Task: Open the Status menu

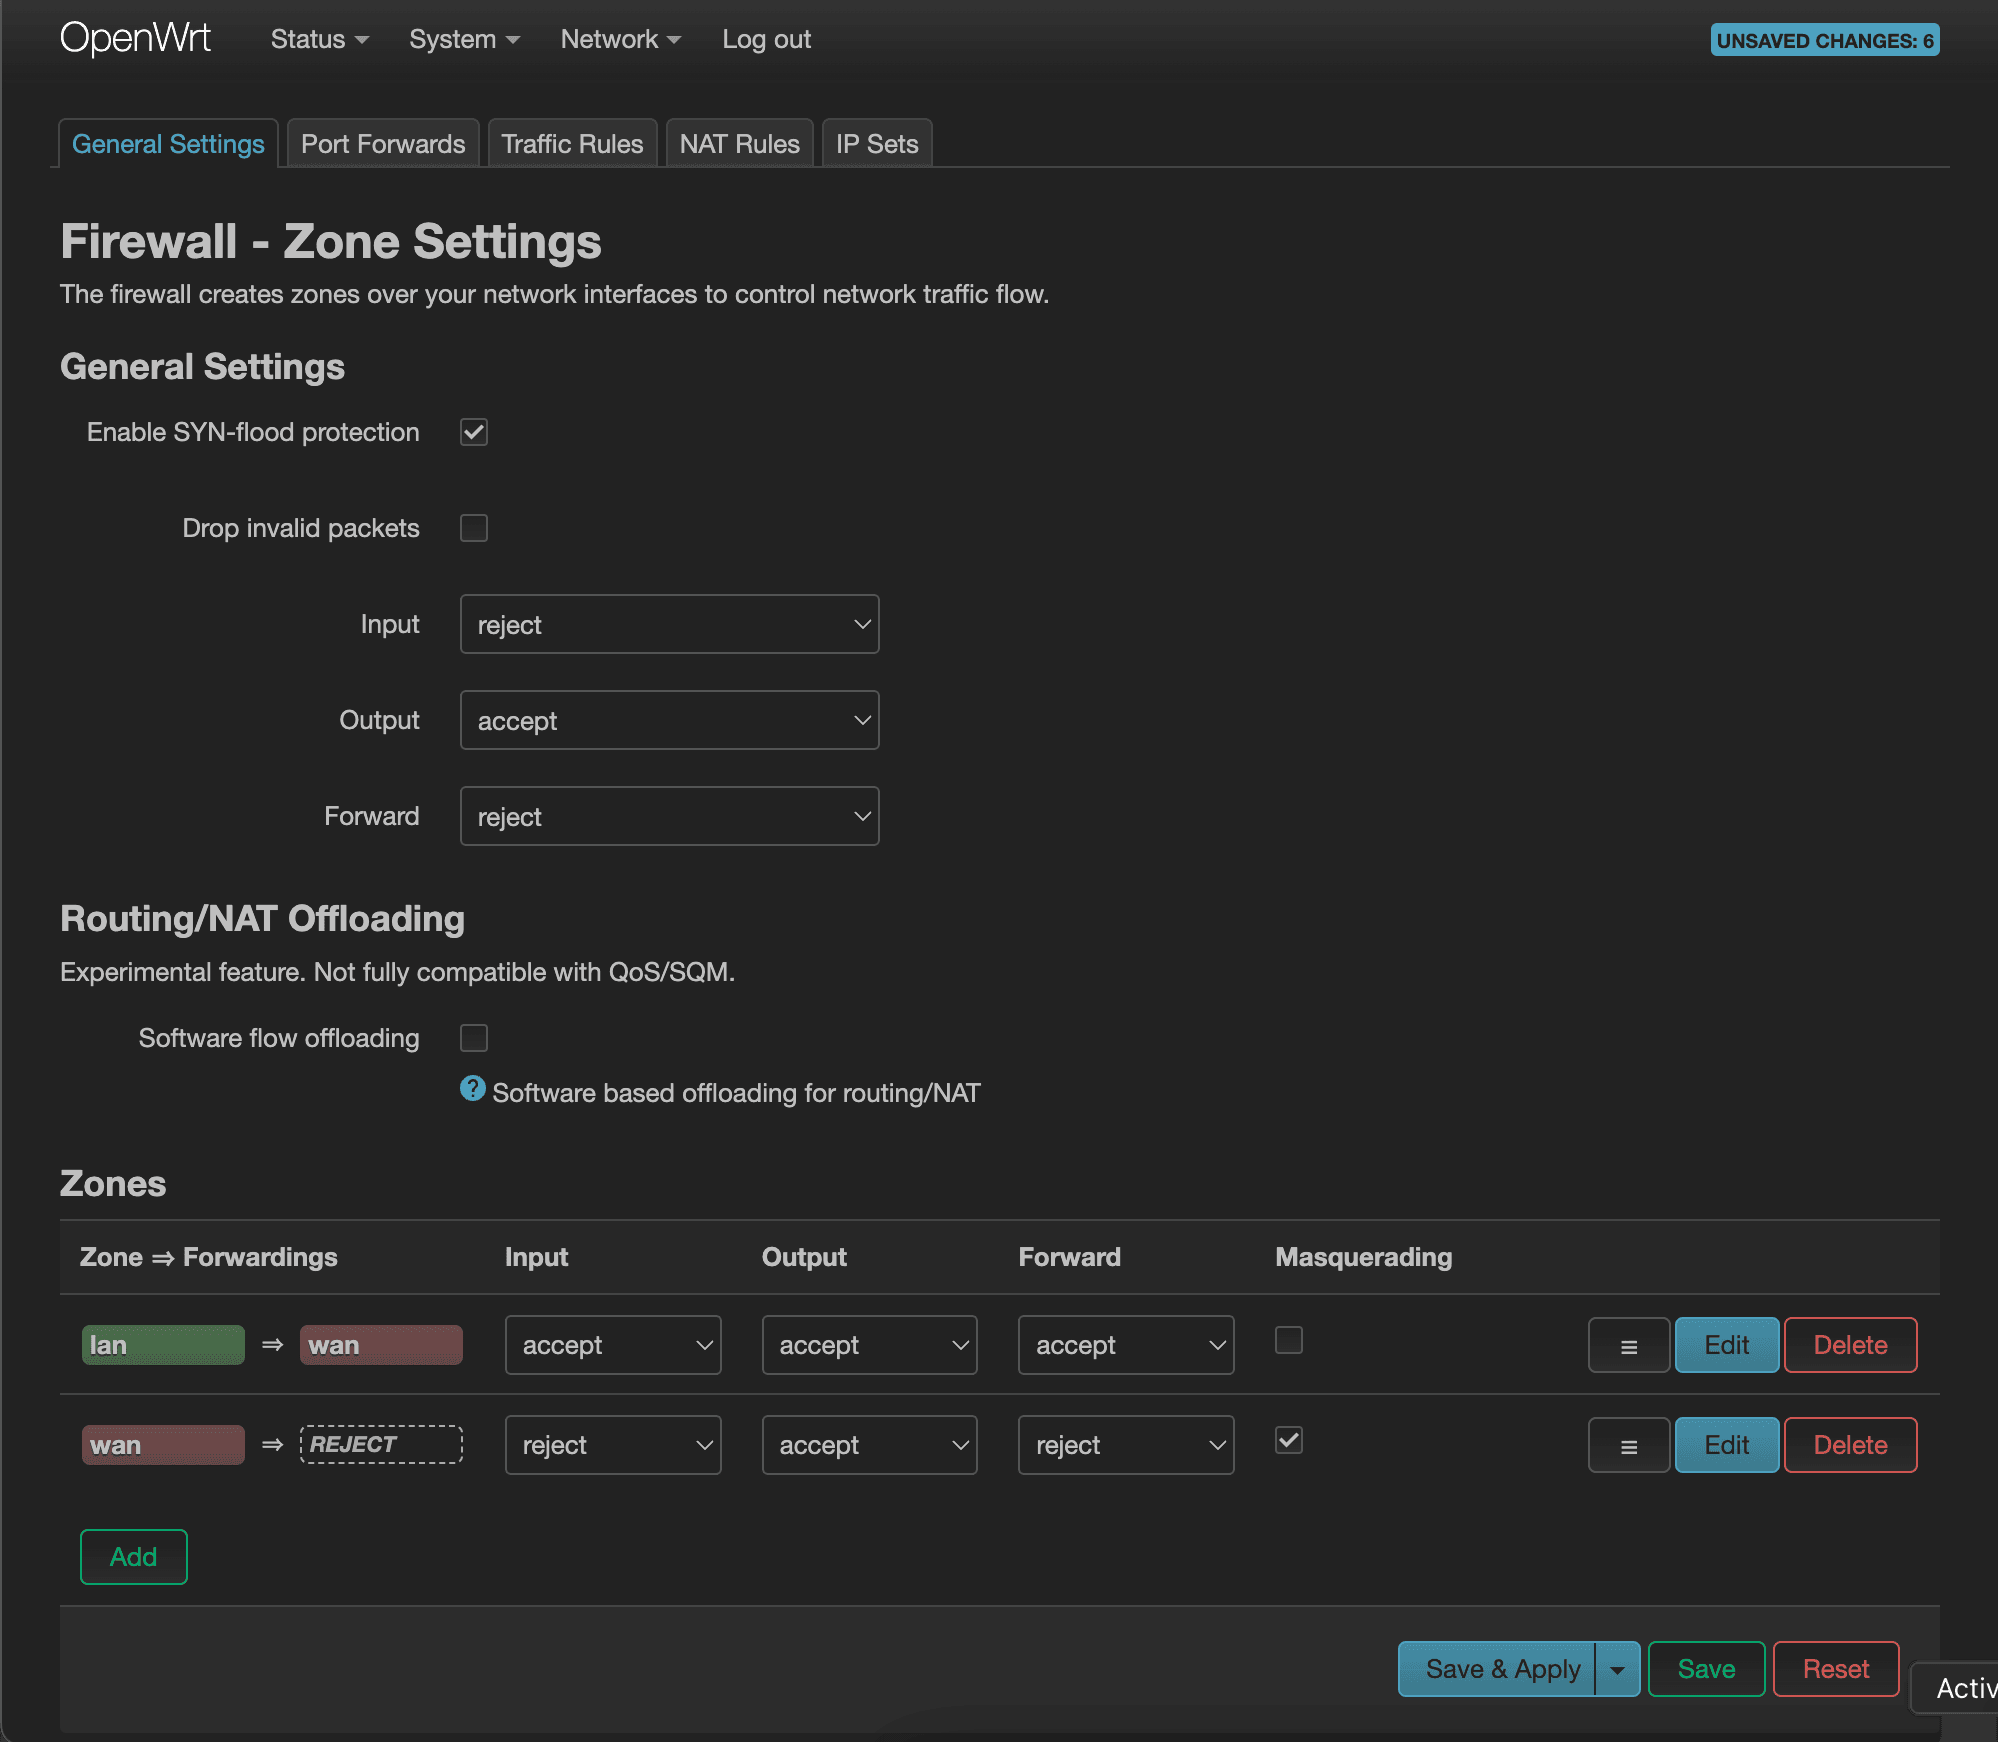Action: [x=319, y=39]
